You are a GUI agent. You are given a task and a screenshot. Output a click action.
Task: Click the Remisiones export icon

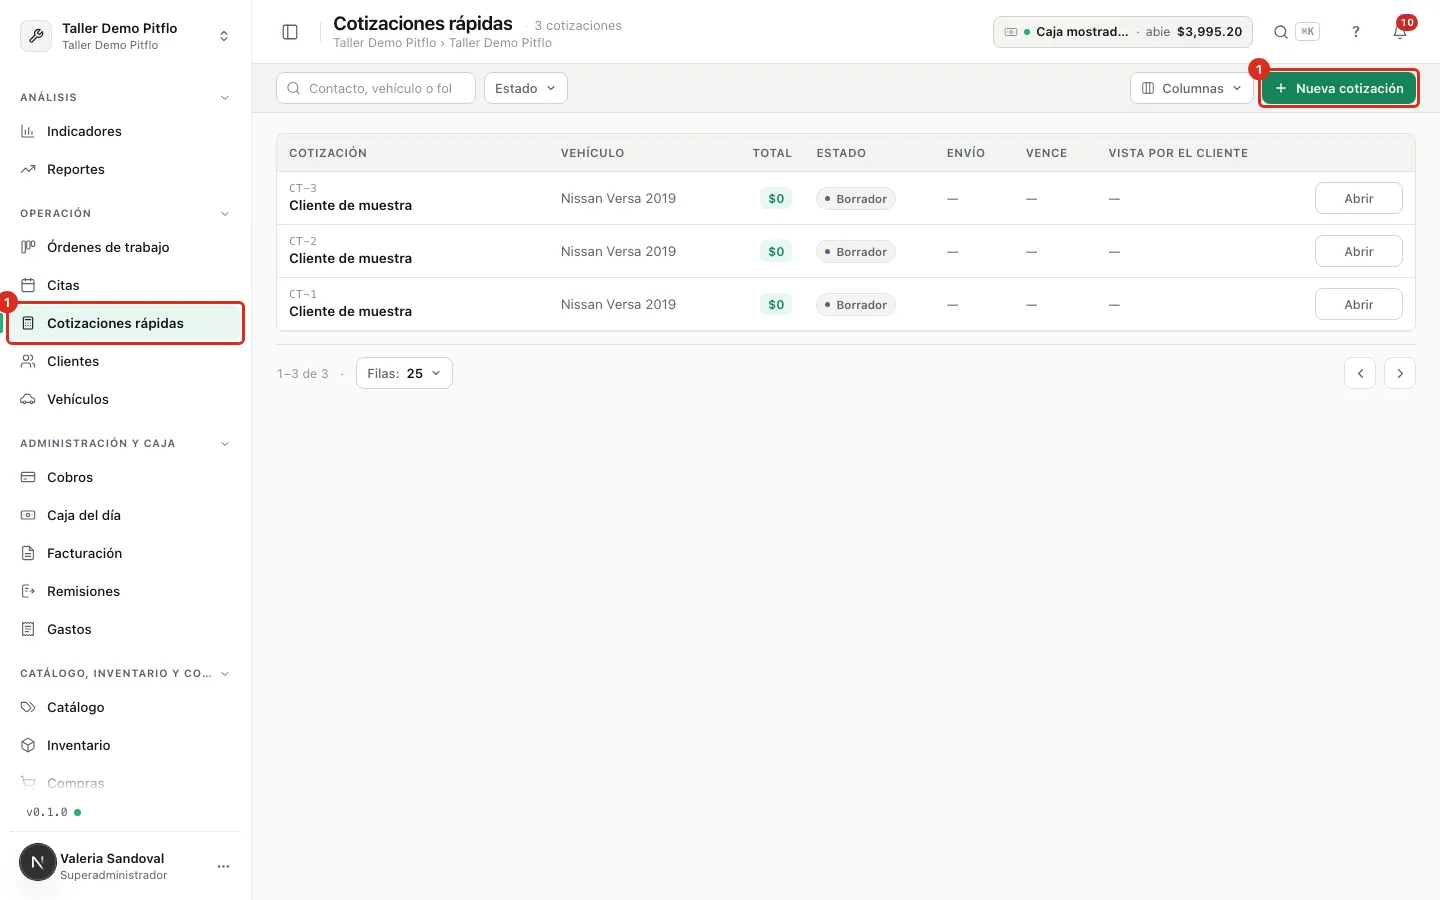coord(28,591)
